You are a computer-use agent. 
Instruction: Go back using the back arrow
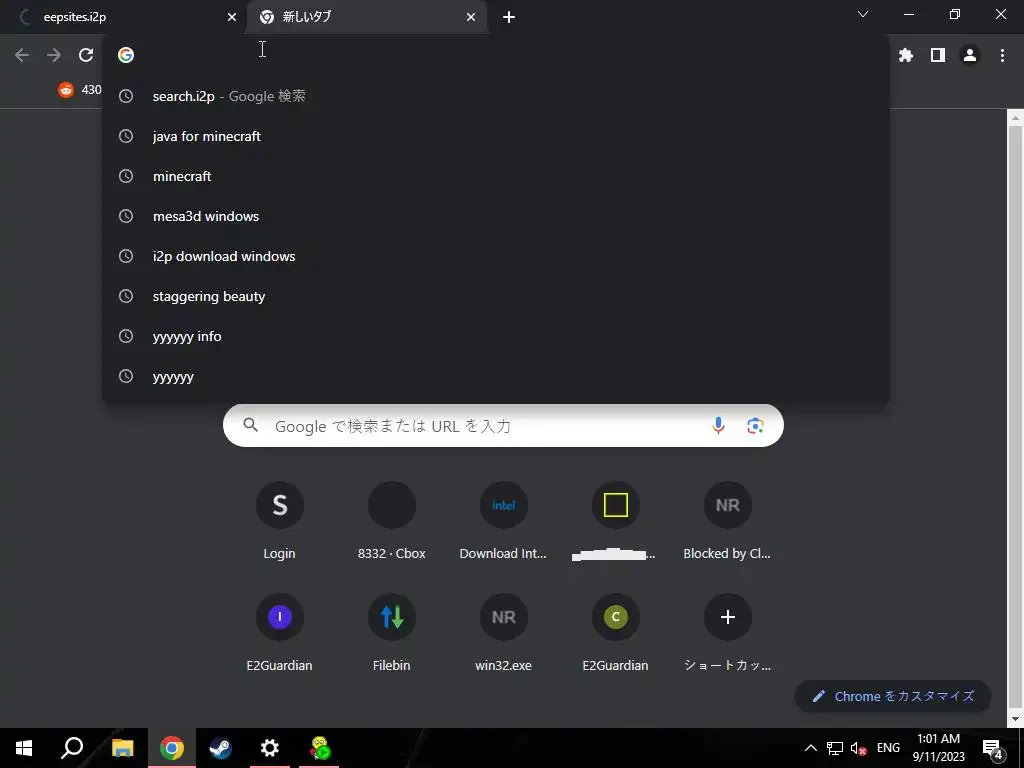point(22,55)
